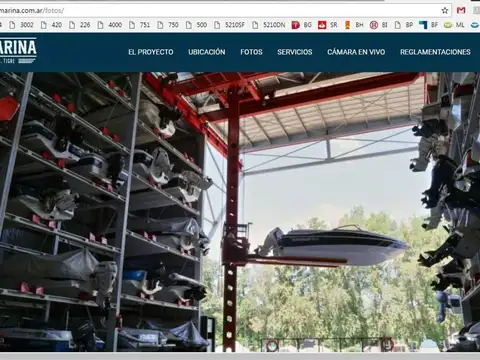Open the Gmail extension icon

click(x=461, y=10)
